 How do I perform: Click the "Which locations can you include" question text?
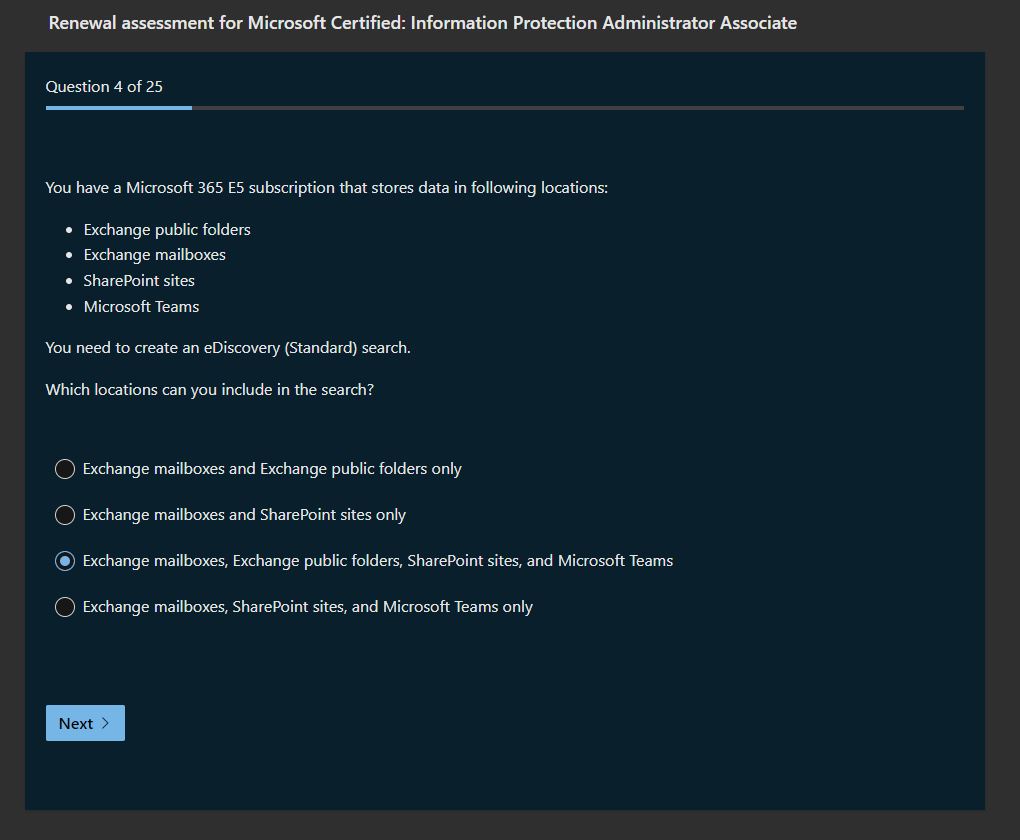tap(210, 390)
